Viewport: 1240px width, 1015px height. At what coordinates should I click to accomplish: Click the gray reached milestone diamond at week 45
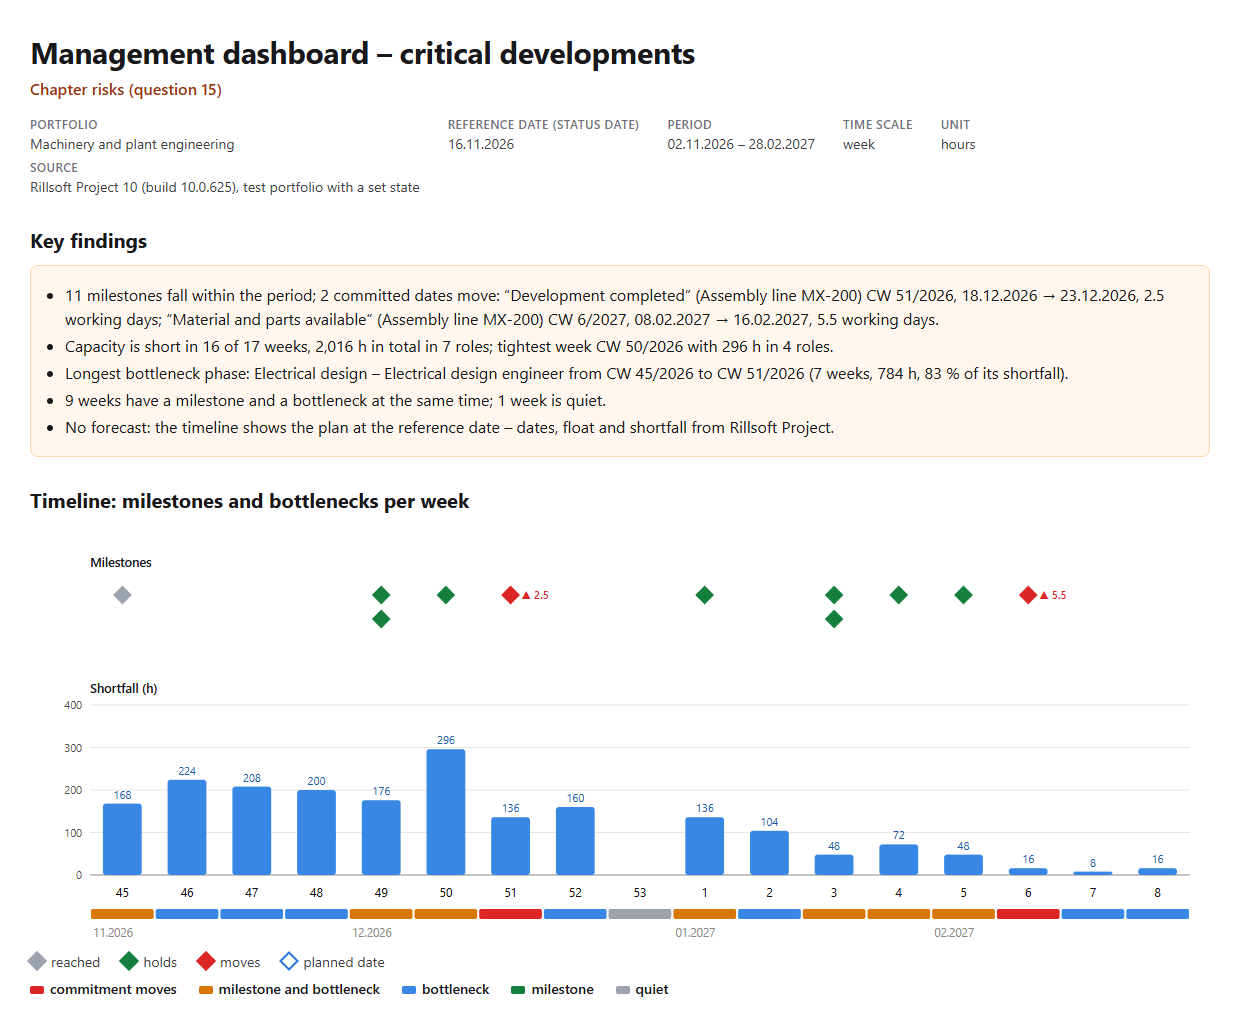[122, 595]
